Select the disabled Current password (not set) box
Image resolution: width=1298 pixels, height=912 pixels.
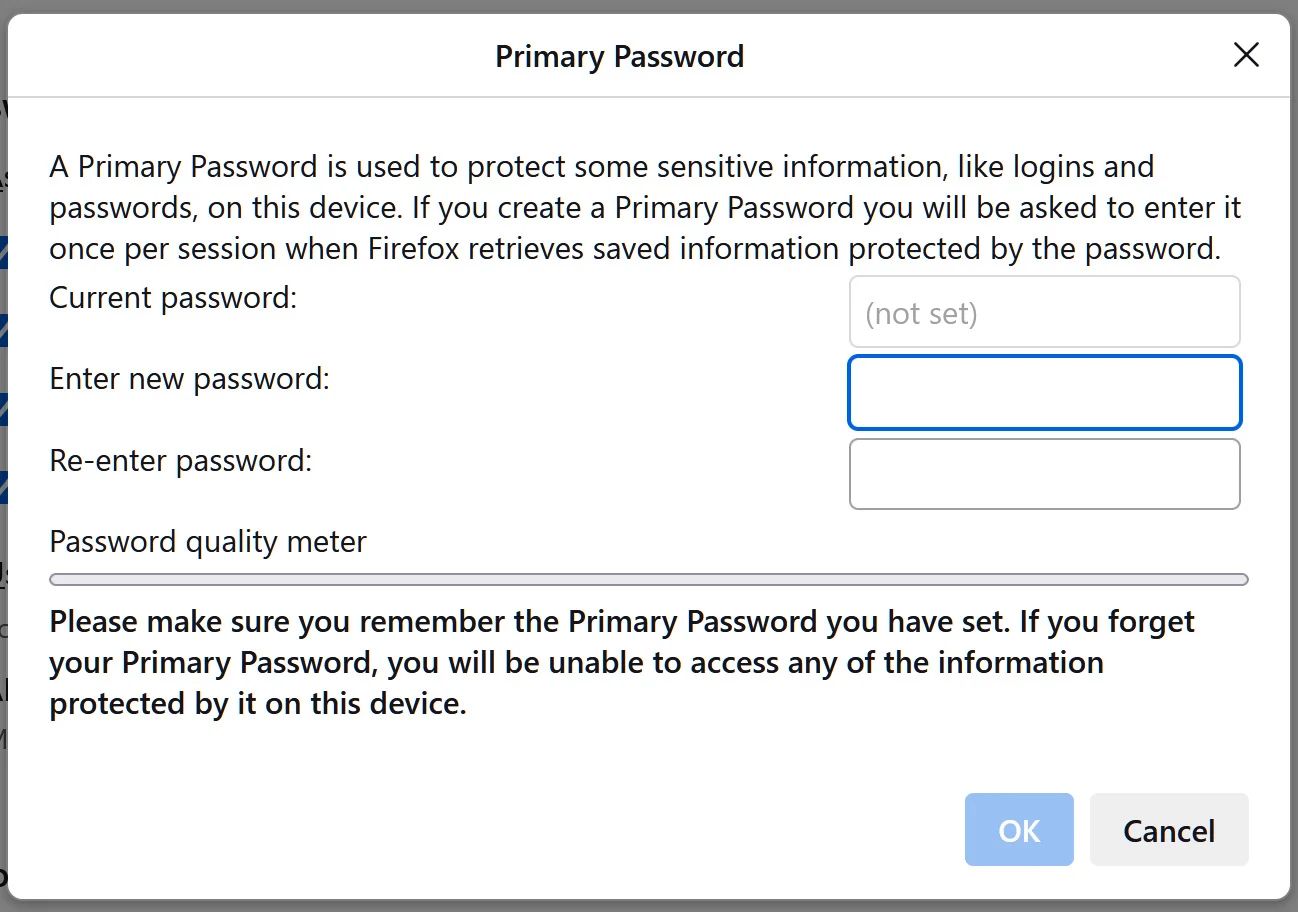(x=1045, y=312)
